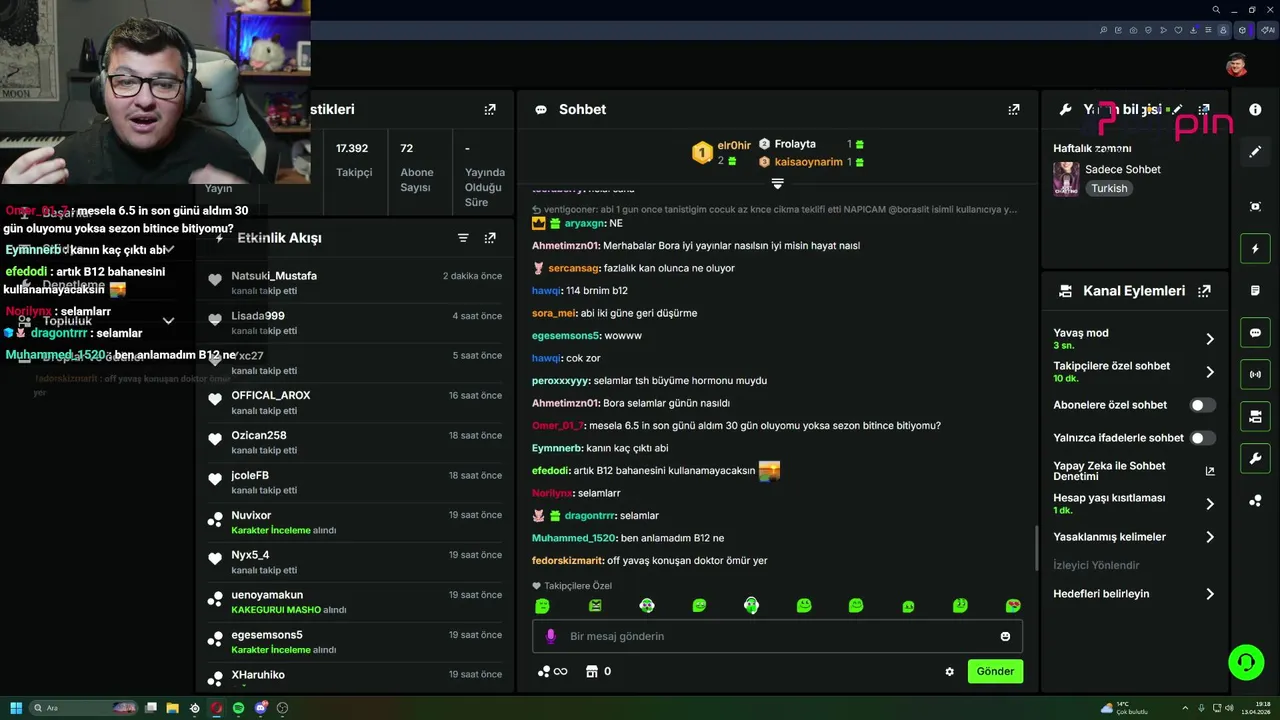The width and height of the screenshot is (1280, 720).
Task: Expand Yasaklanmış kelimeler settings
Action: pos(1209,537)
